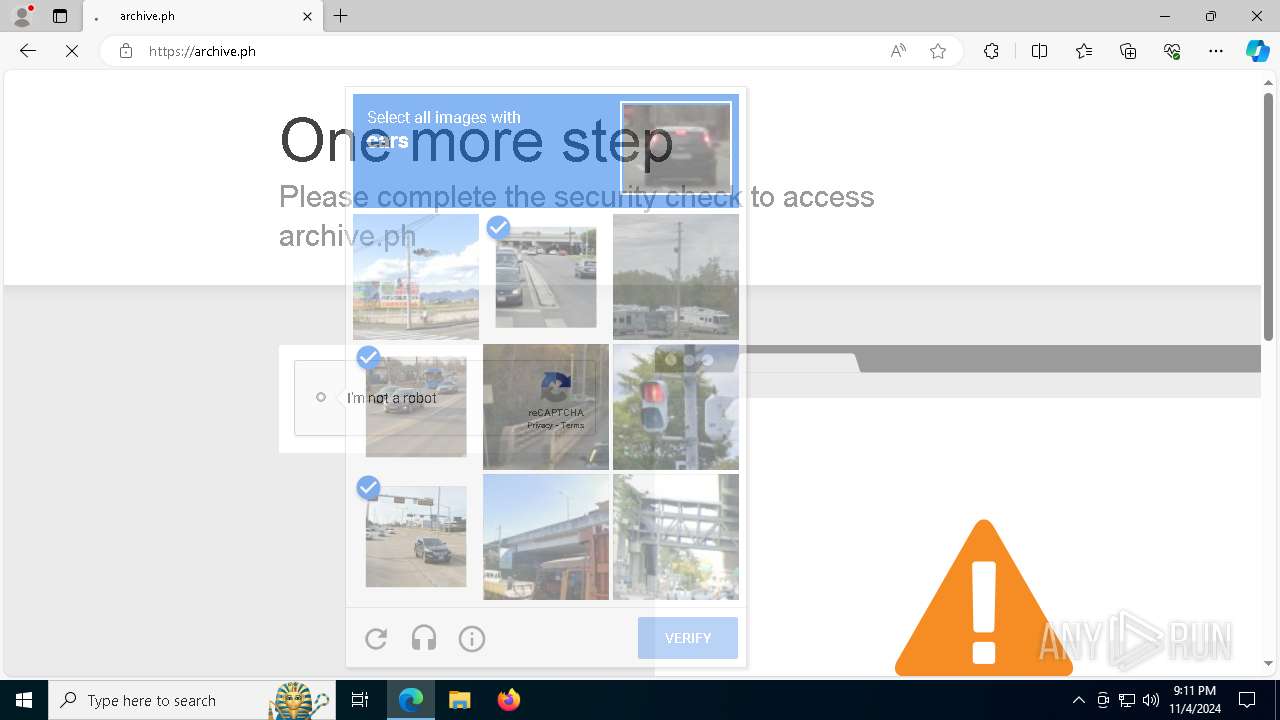
Task: Open volume control in tray
Action: (1151, 700)
